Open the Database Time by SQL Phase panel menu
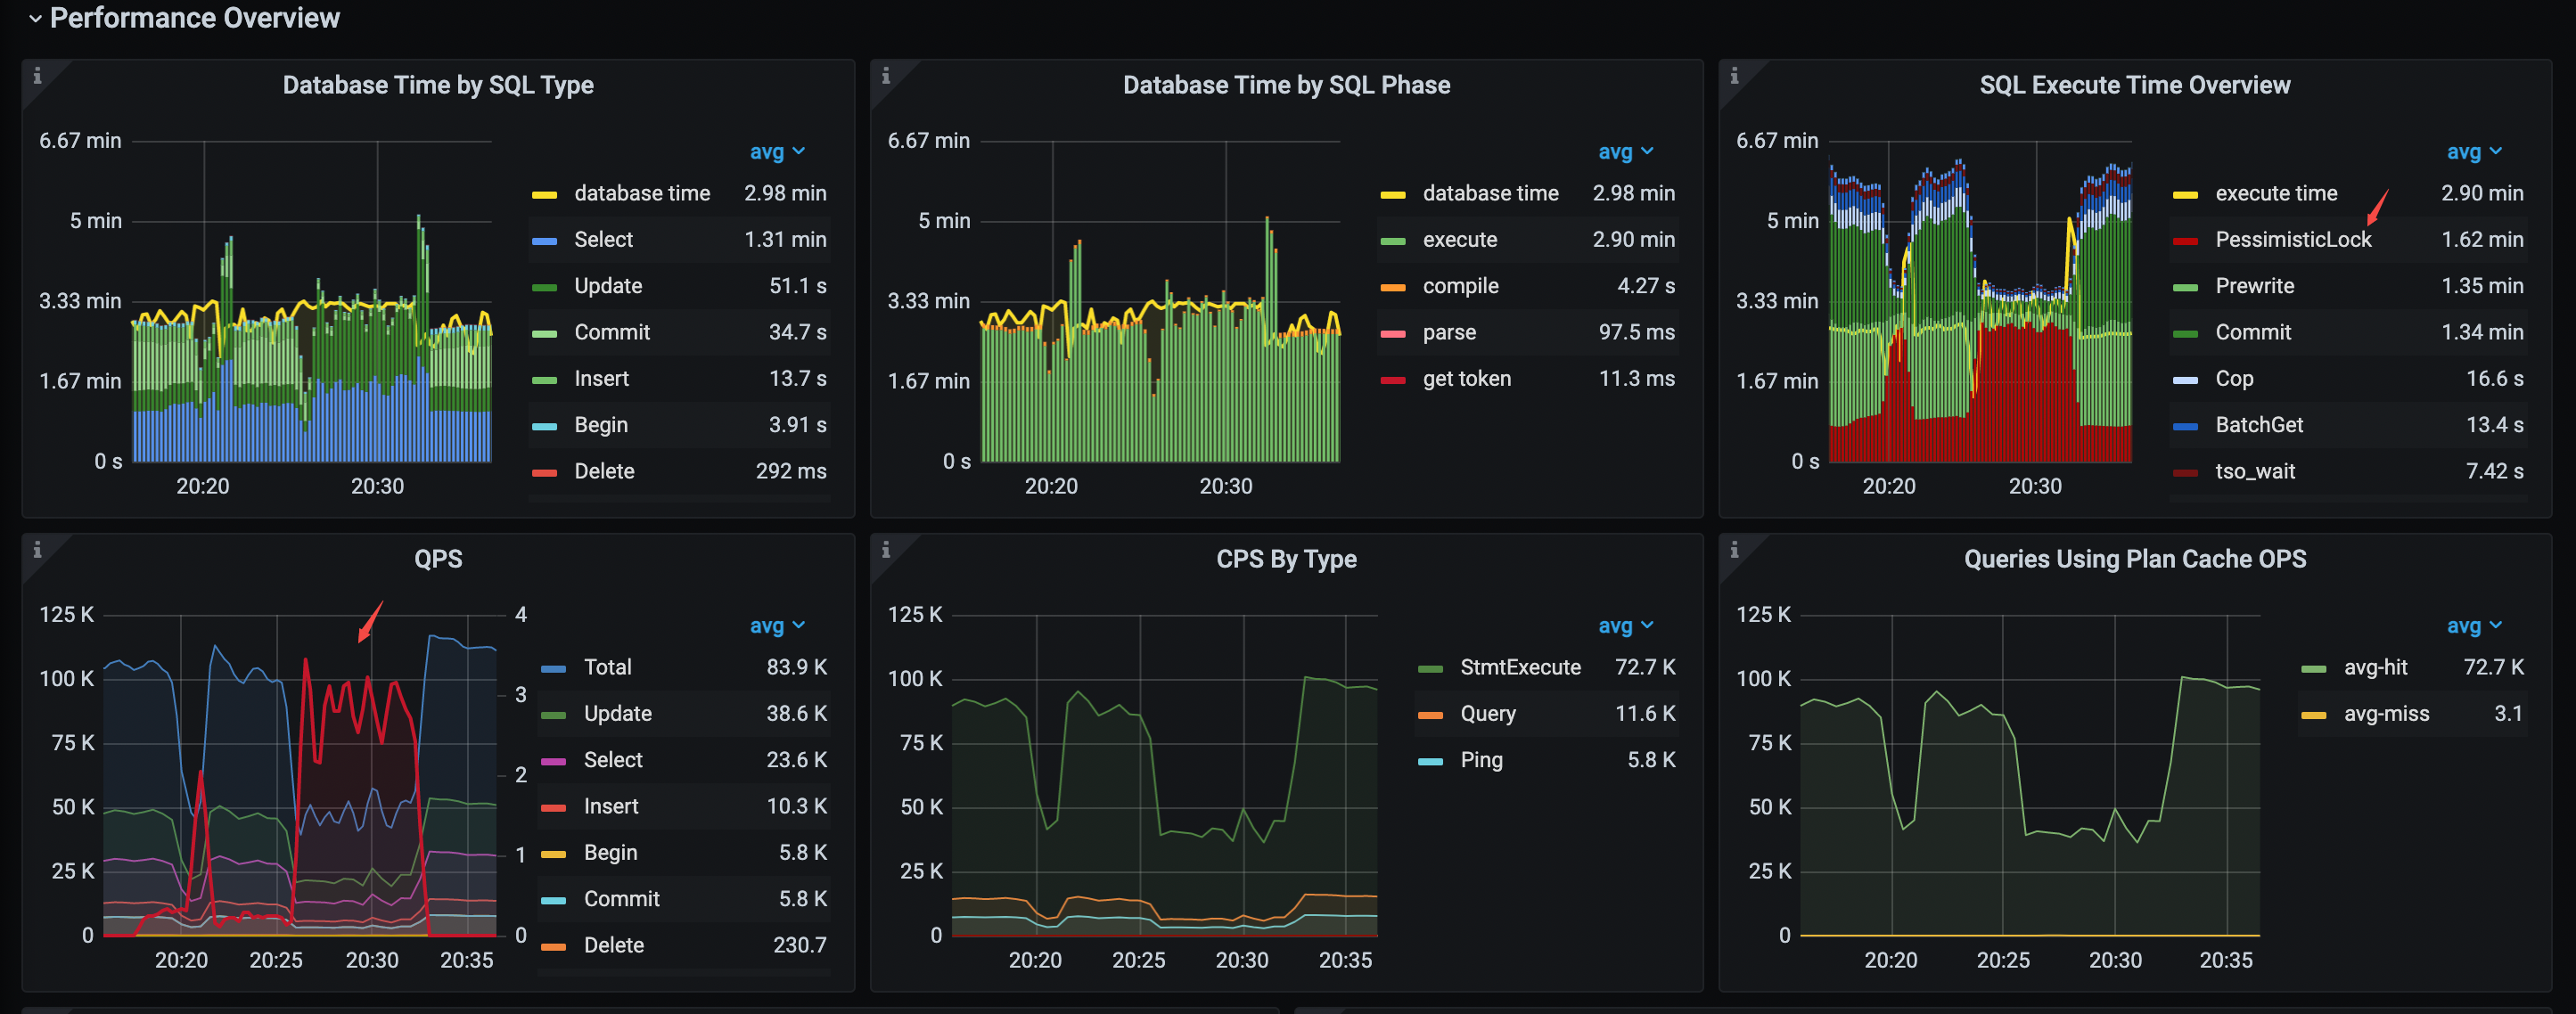This screenshot has height=1014, width=2576. [1286, 85]
